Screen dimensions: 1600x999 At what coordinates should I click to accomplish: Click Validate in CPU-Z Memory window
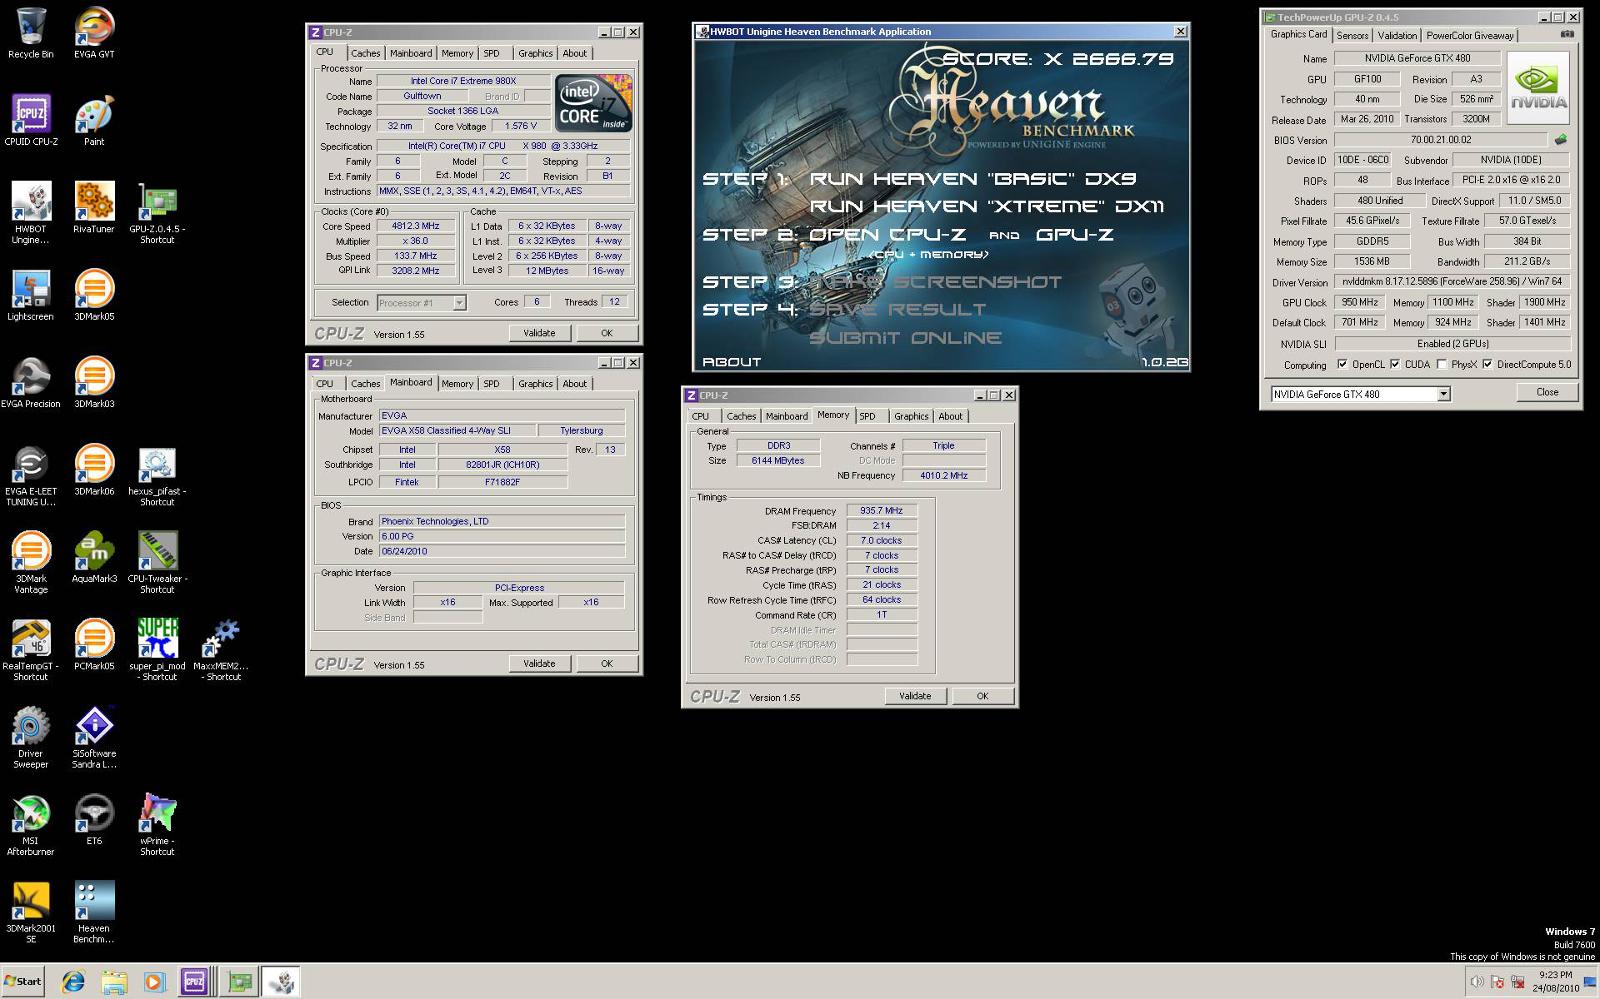point(915,696)
